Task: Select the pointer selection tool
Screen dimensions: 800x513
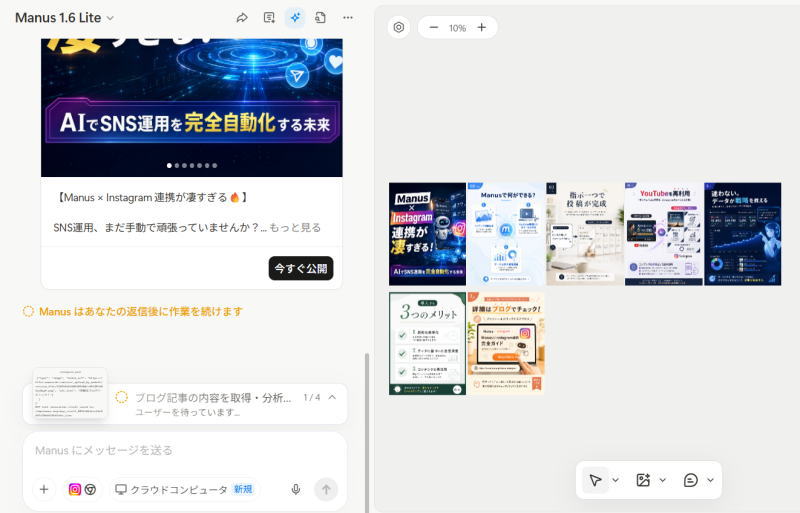Action: (x=595, y=480)
